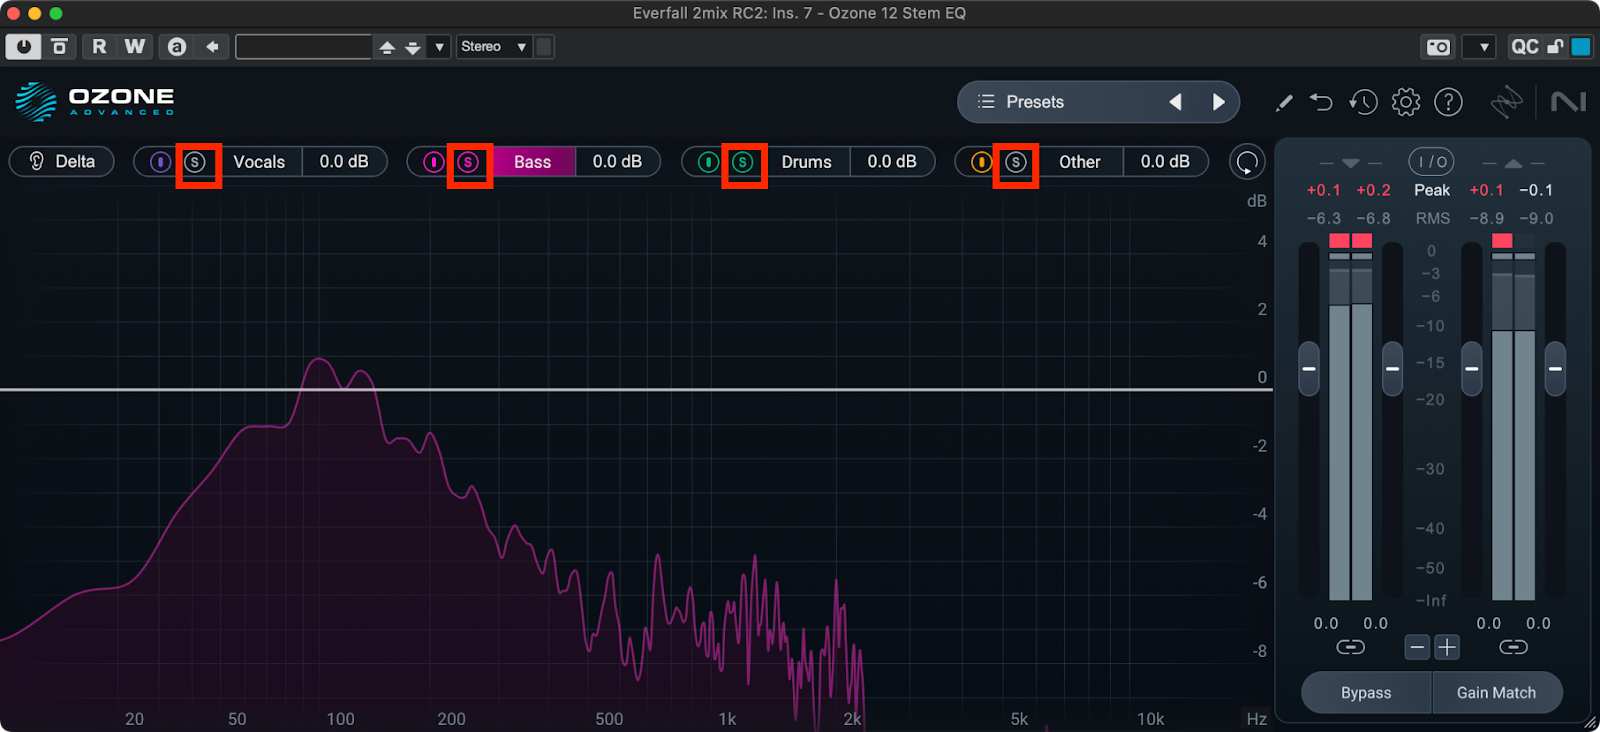Select the Other stem tab
This screenshot has width=1600, height=732.
(x=1079, y=162)
